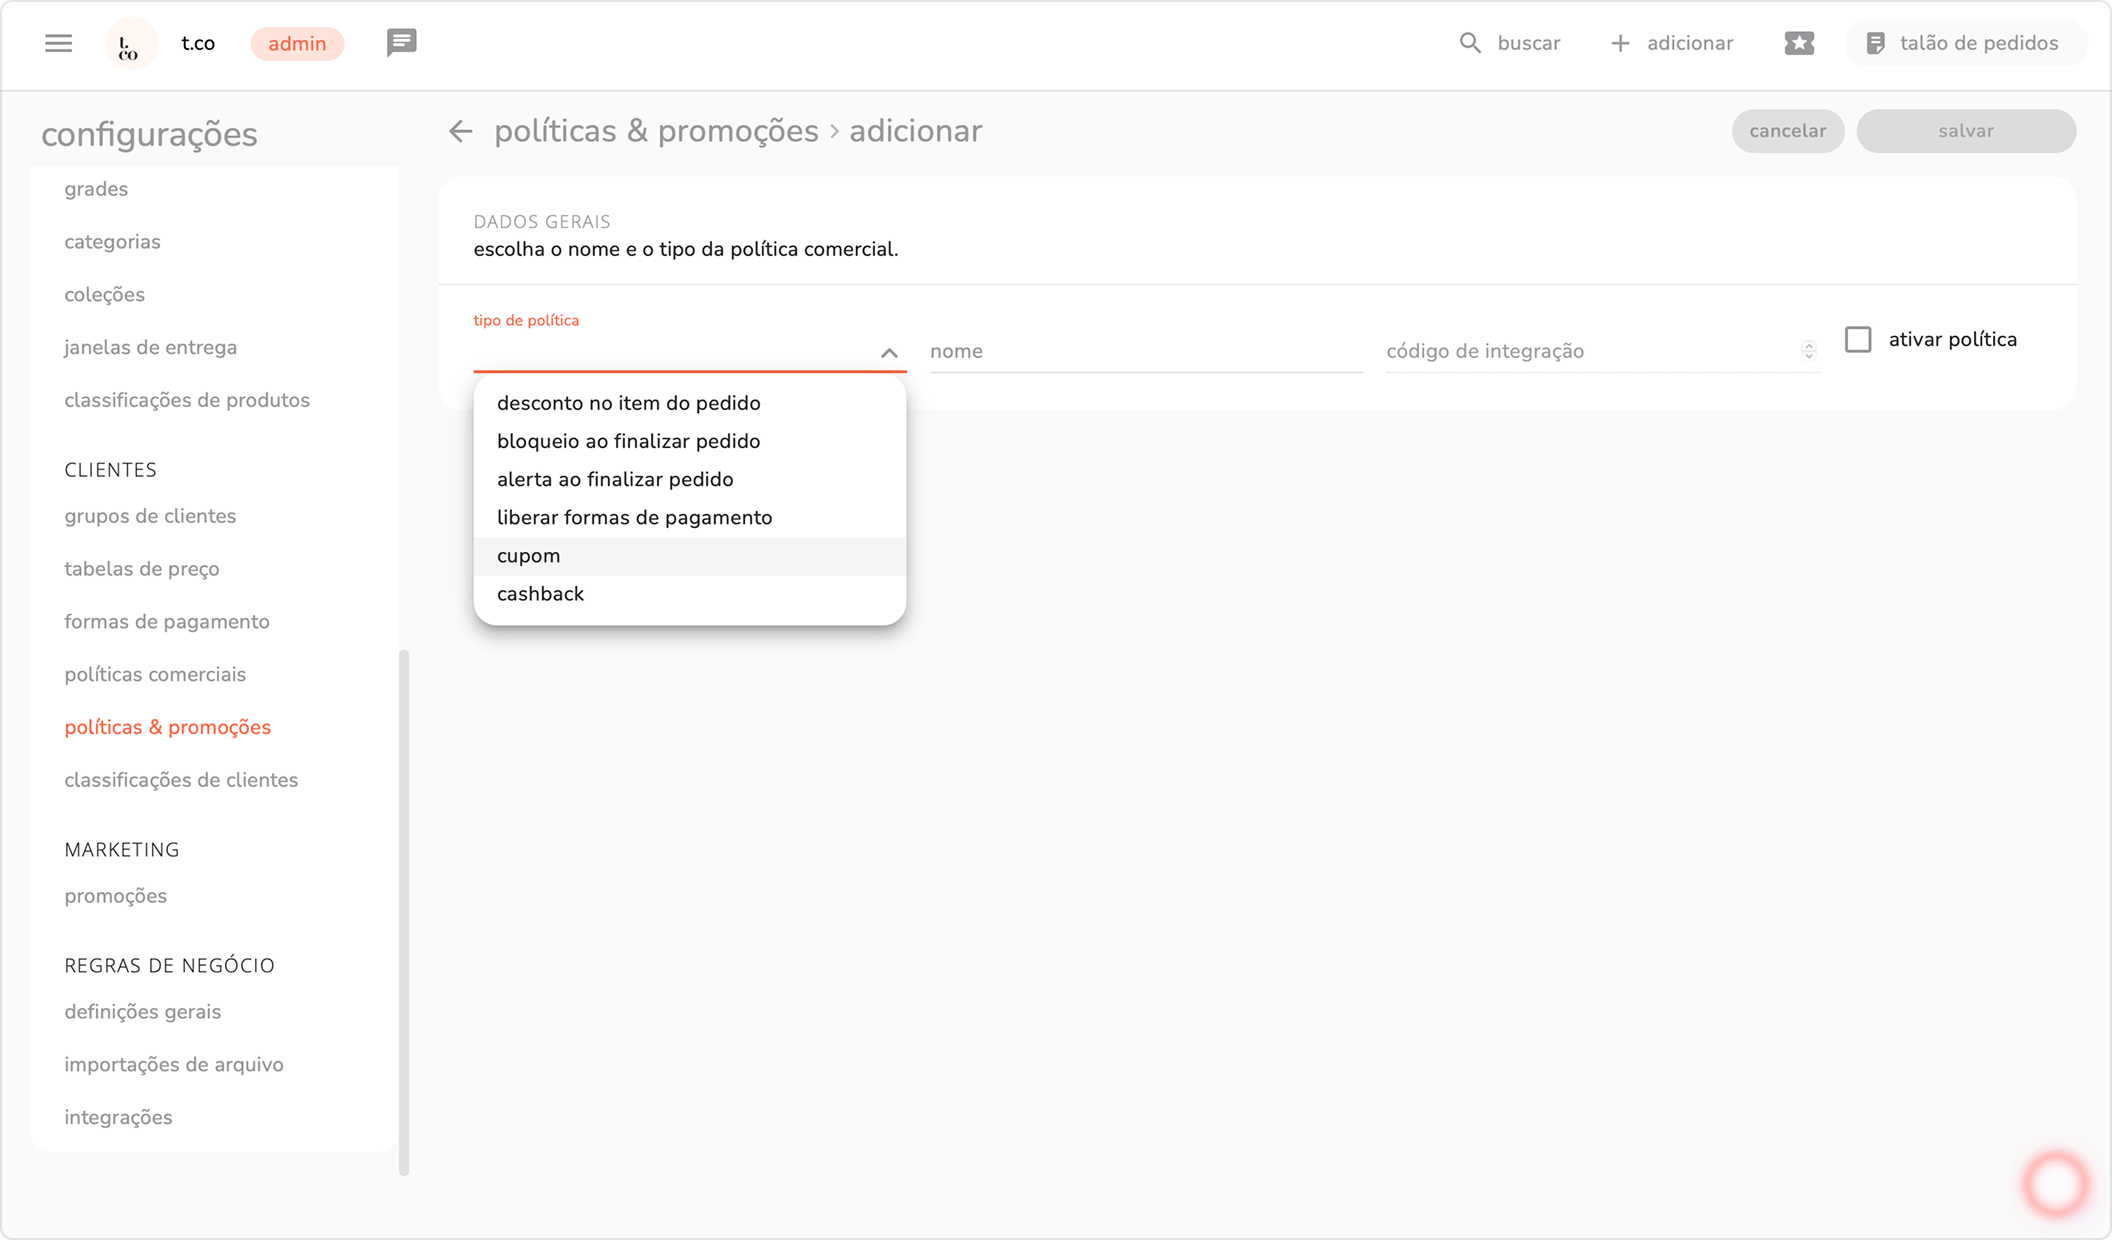Go to integrações in the sidebar
This screenshot has width=2112, height=1240.
tap(118, 1117)
